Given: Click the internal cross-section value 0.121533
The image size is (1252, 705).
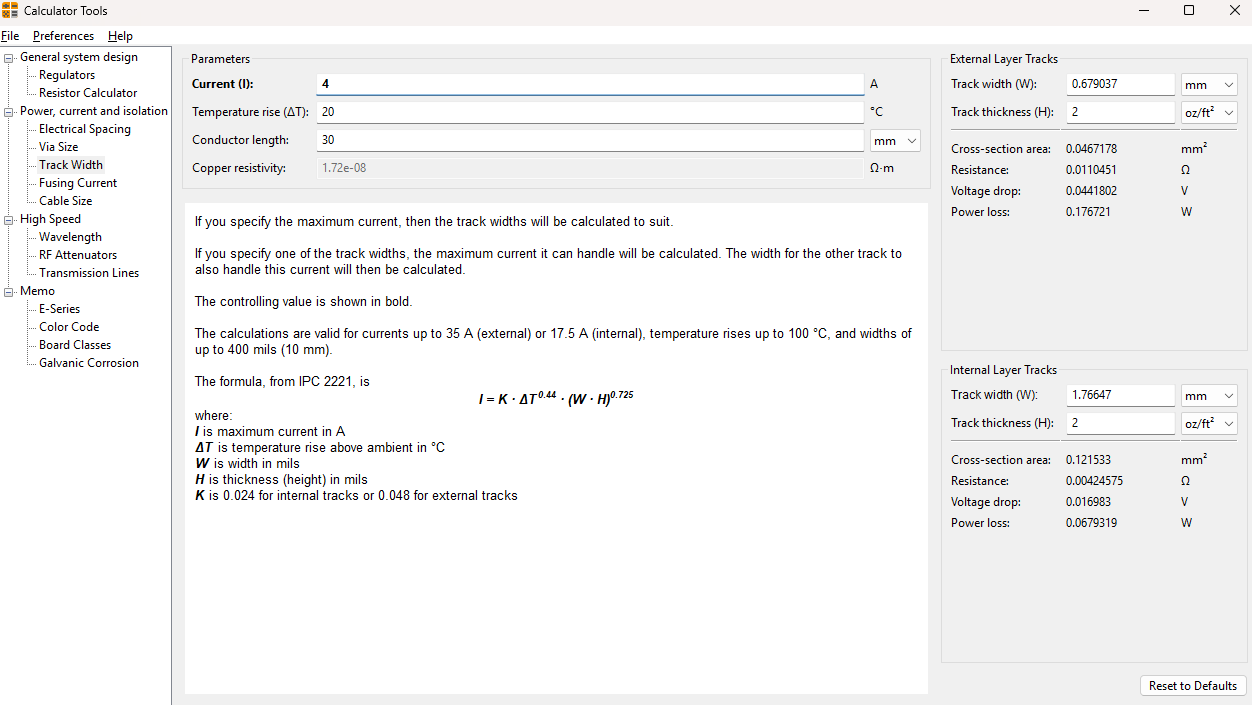Looking at the screenshot, I should click(x=1088, y=460).
